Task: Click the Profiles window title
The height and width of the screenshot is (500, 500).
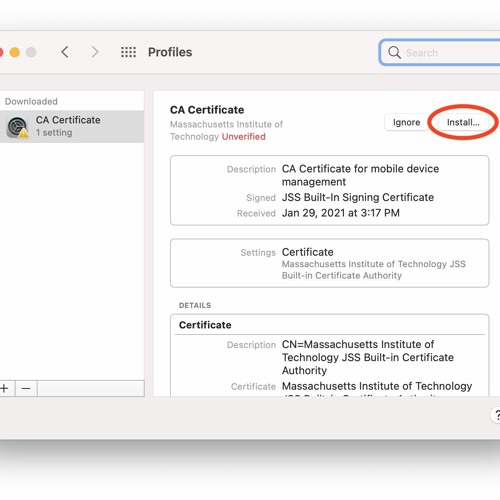Action: coord(170,52)
